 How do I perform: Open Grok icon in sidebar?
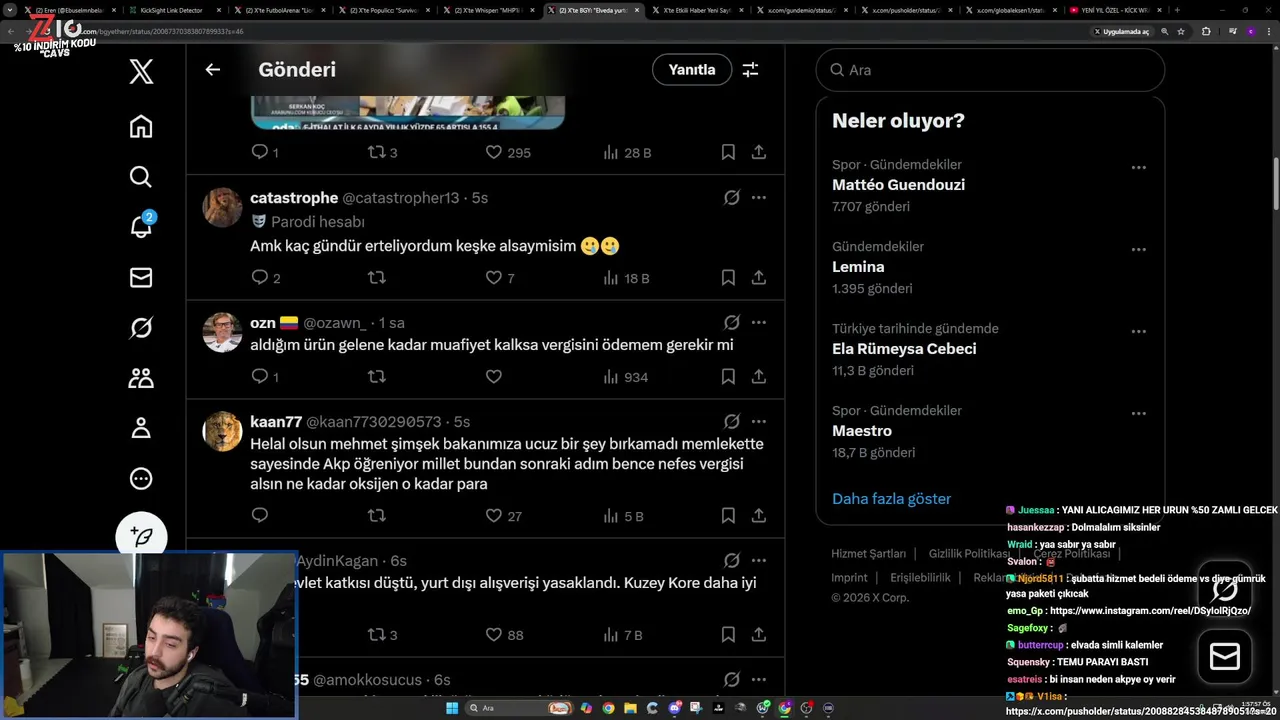(x=141, y=327)
